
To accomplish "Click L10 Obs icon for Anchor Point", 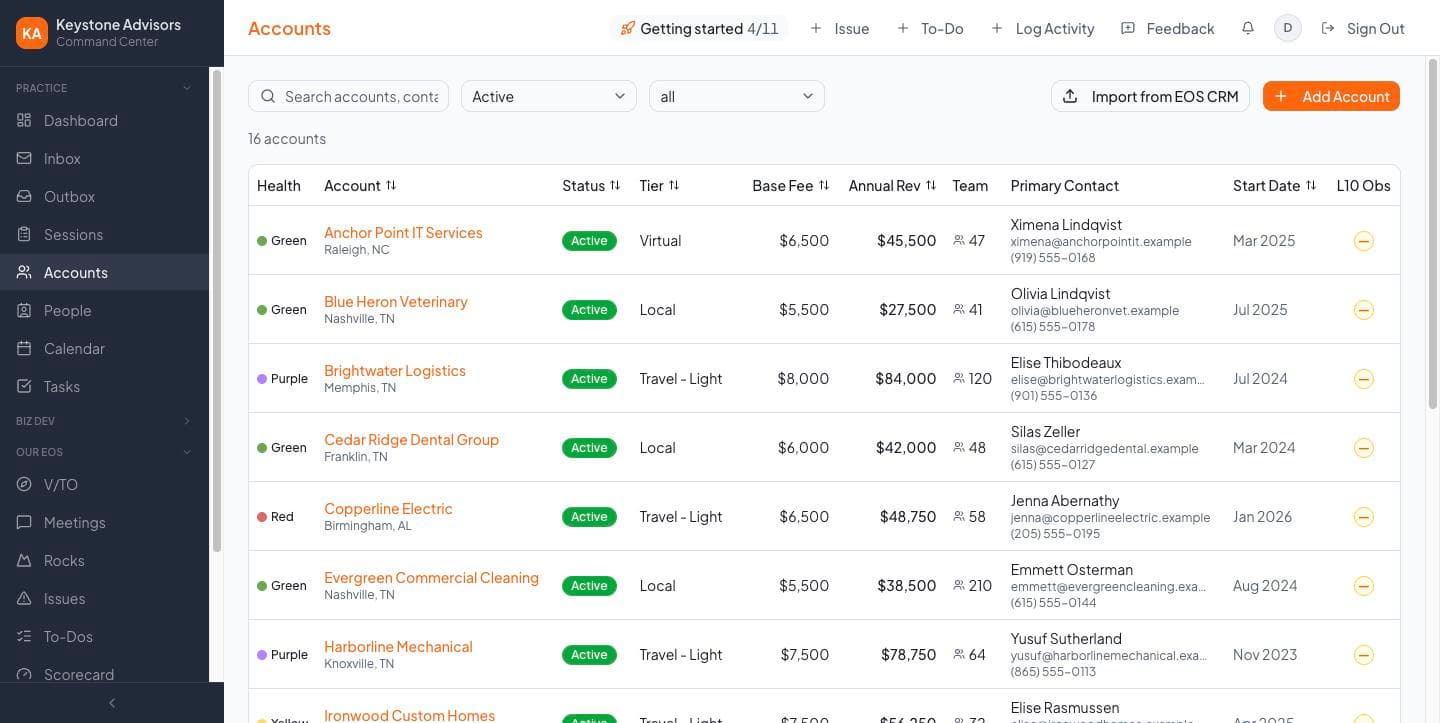I will pyautogui.click(x=1363, y=241).
